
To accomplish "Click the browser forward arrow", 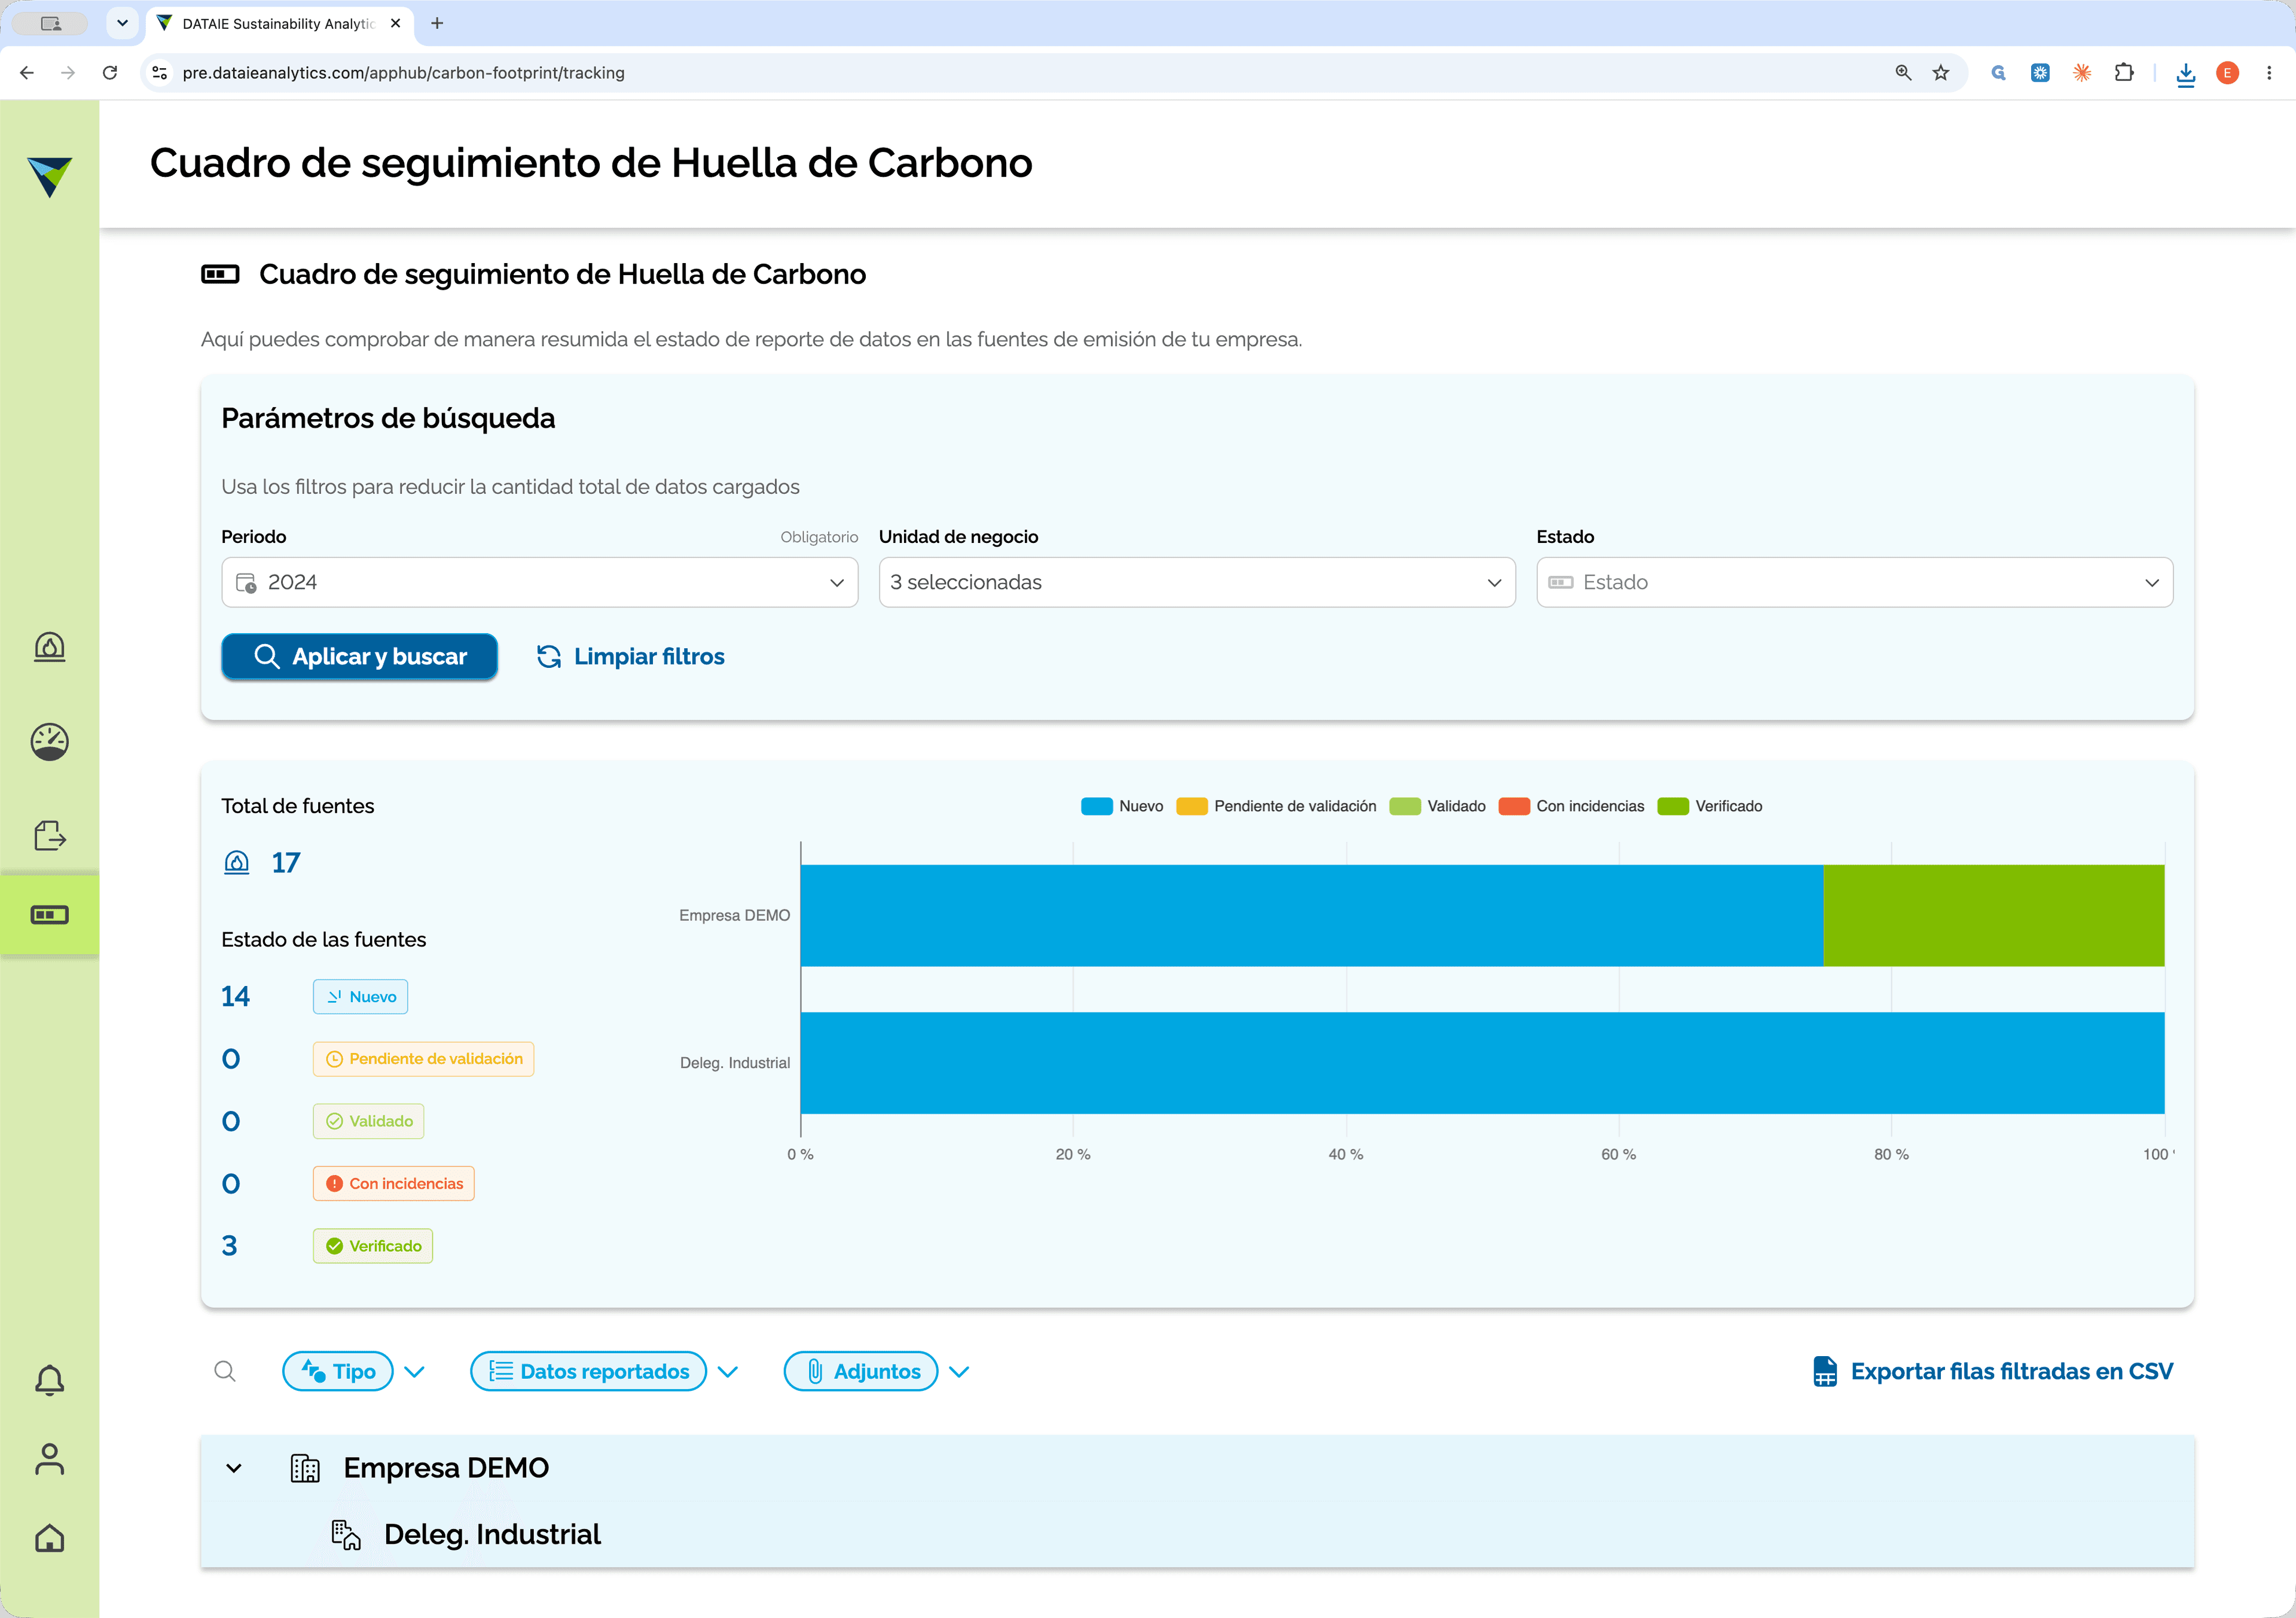I will click(68, 72).
